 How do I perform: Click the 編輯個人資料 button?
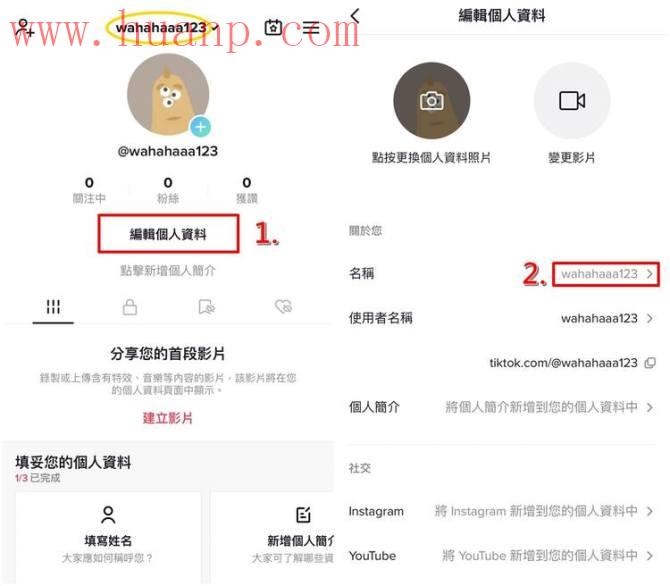point(168,234)
